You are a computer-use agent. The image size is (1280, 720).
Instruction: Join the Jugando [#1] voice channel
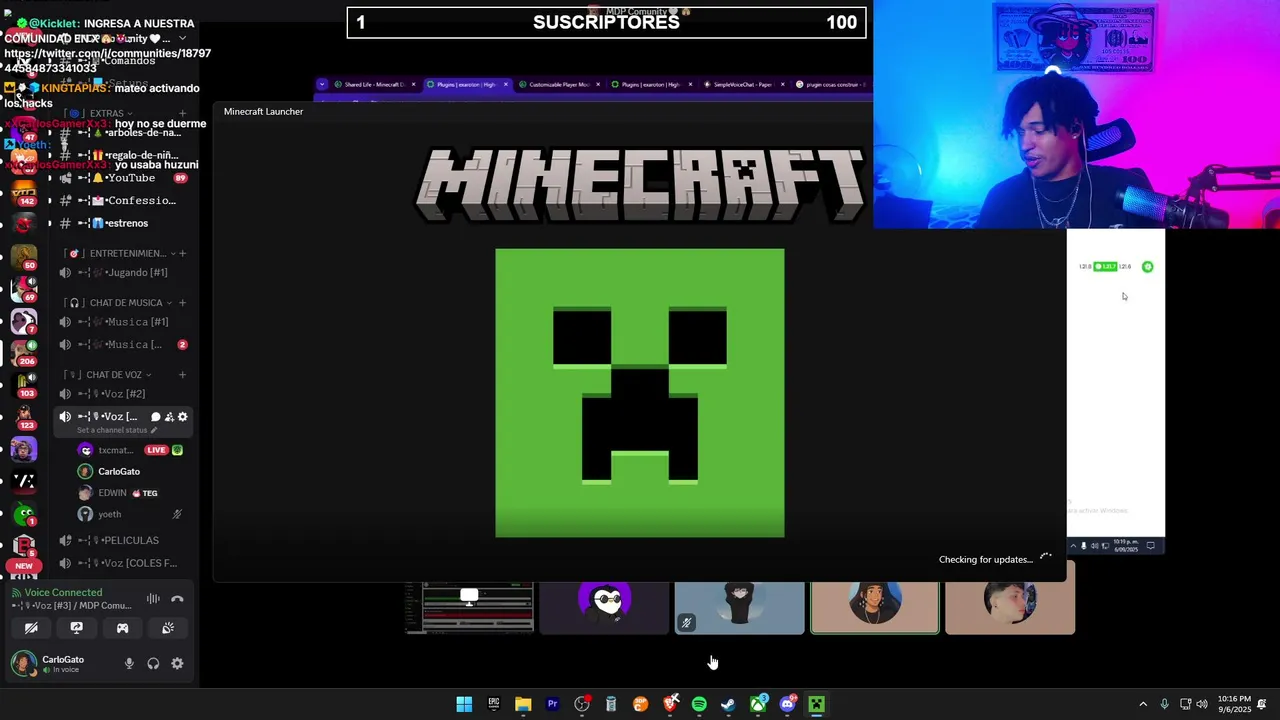click(123, 272)
